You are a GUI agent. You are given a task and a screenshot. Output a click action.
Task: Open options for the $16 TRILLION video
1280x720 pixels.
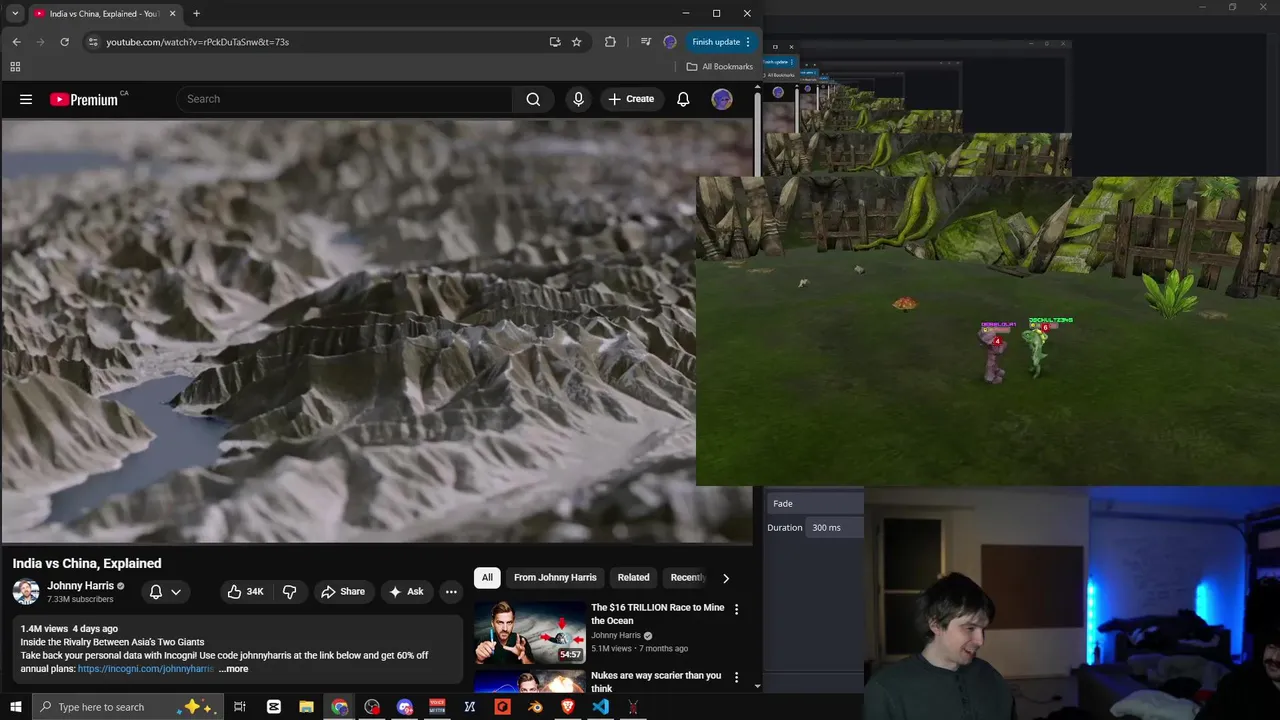tap(737, 609)
